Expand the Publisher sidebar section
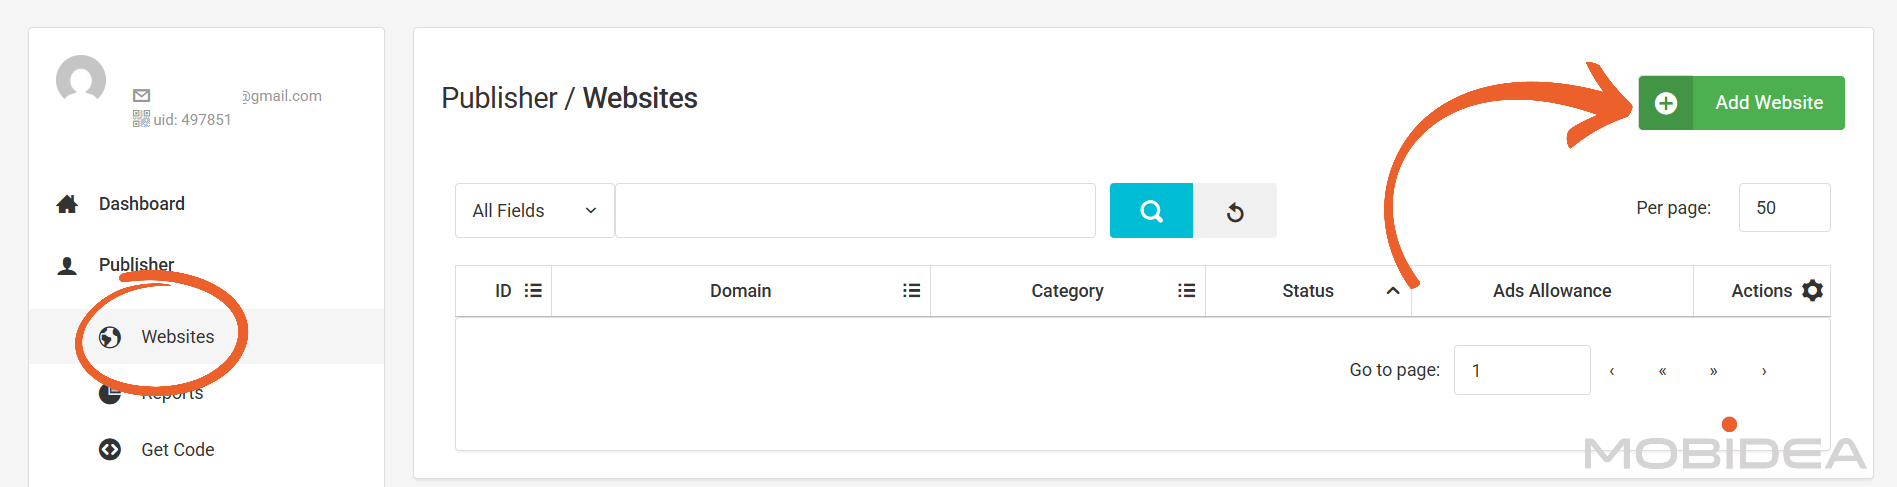Screen dimensions: 1897x487 [x=136, y=265]
